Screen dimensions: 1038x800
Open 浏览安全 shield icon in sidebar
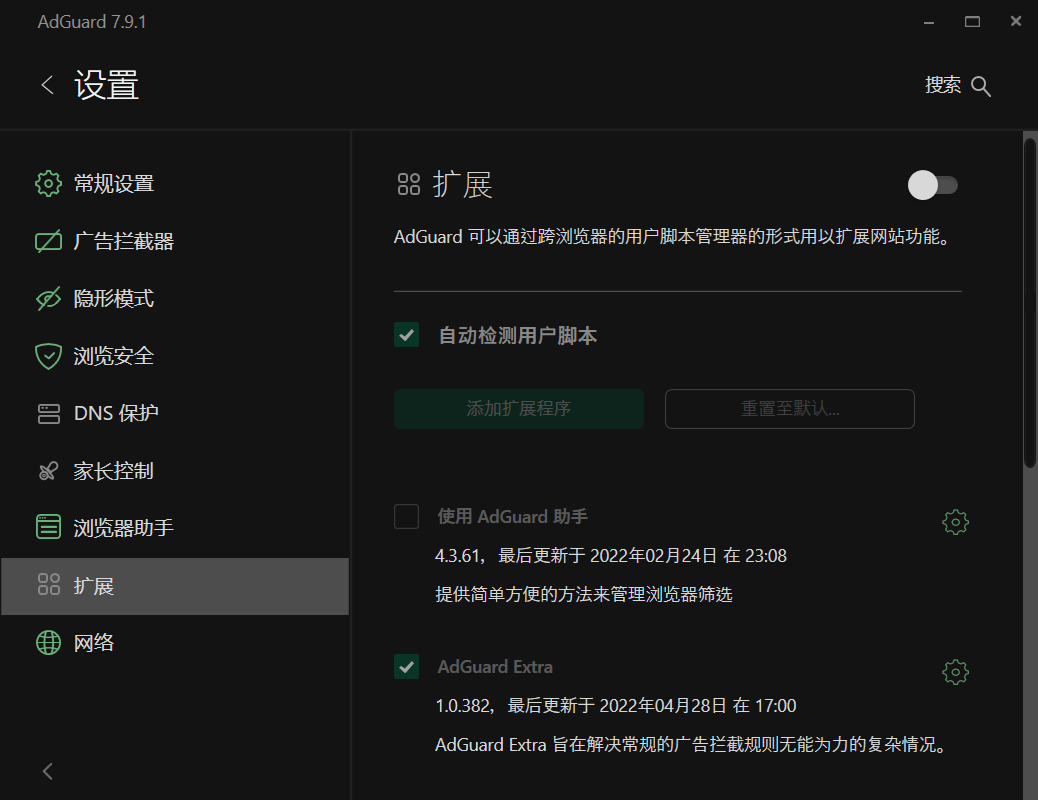(x=48, y=356)
